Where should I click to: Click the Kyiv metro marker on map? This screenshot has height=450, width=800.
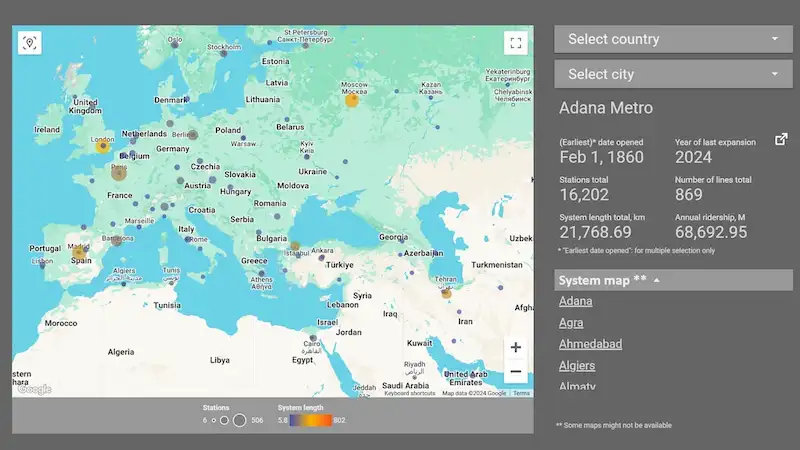tap(307, 157)
